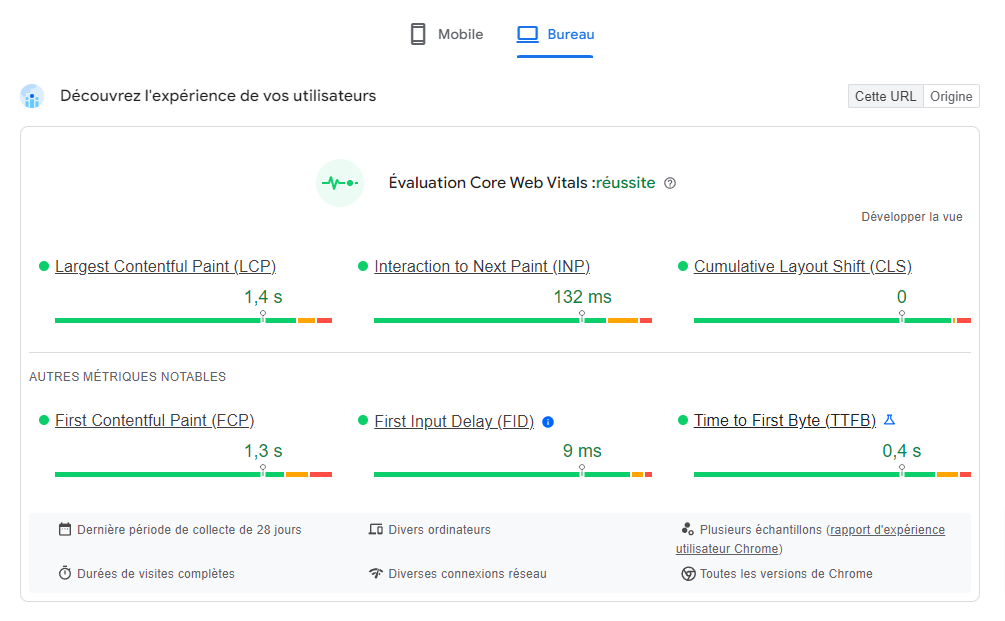Click the stopwatch icon for visit durations
The height and width of the screenshot is (621, 1005).
pyautogui.click(x=65, y=574)
